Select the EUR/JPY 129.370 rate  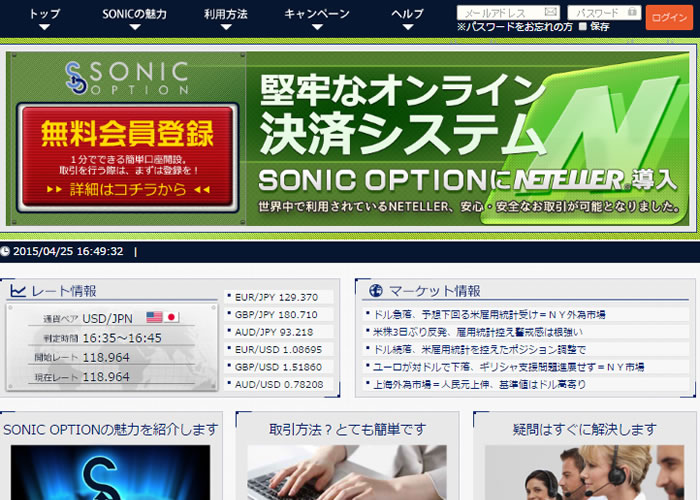point(279,297)
